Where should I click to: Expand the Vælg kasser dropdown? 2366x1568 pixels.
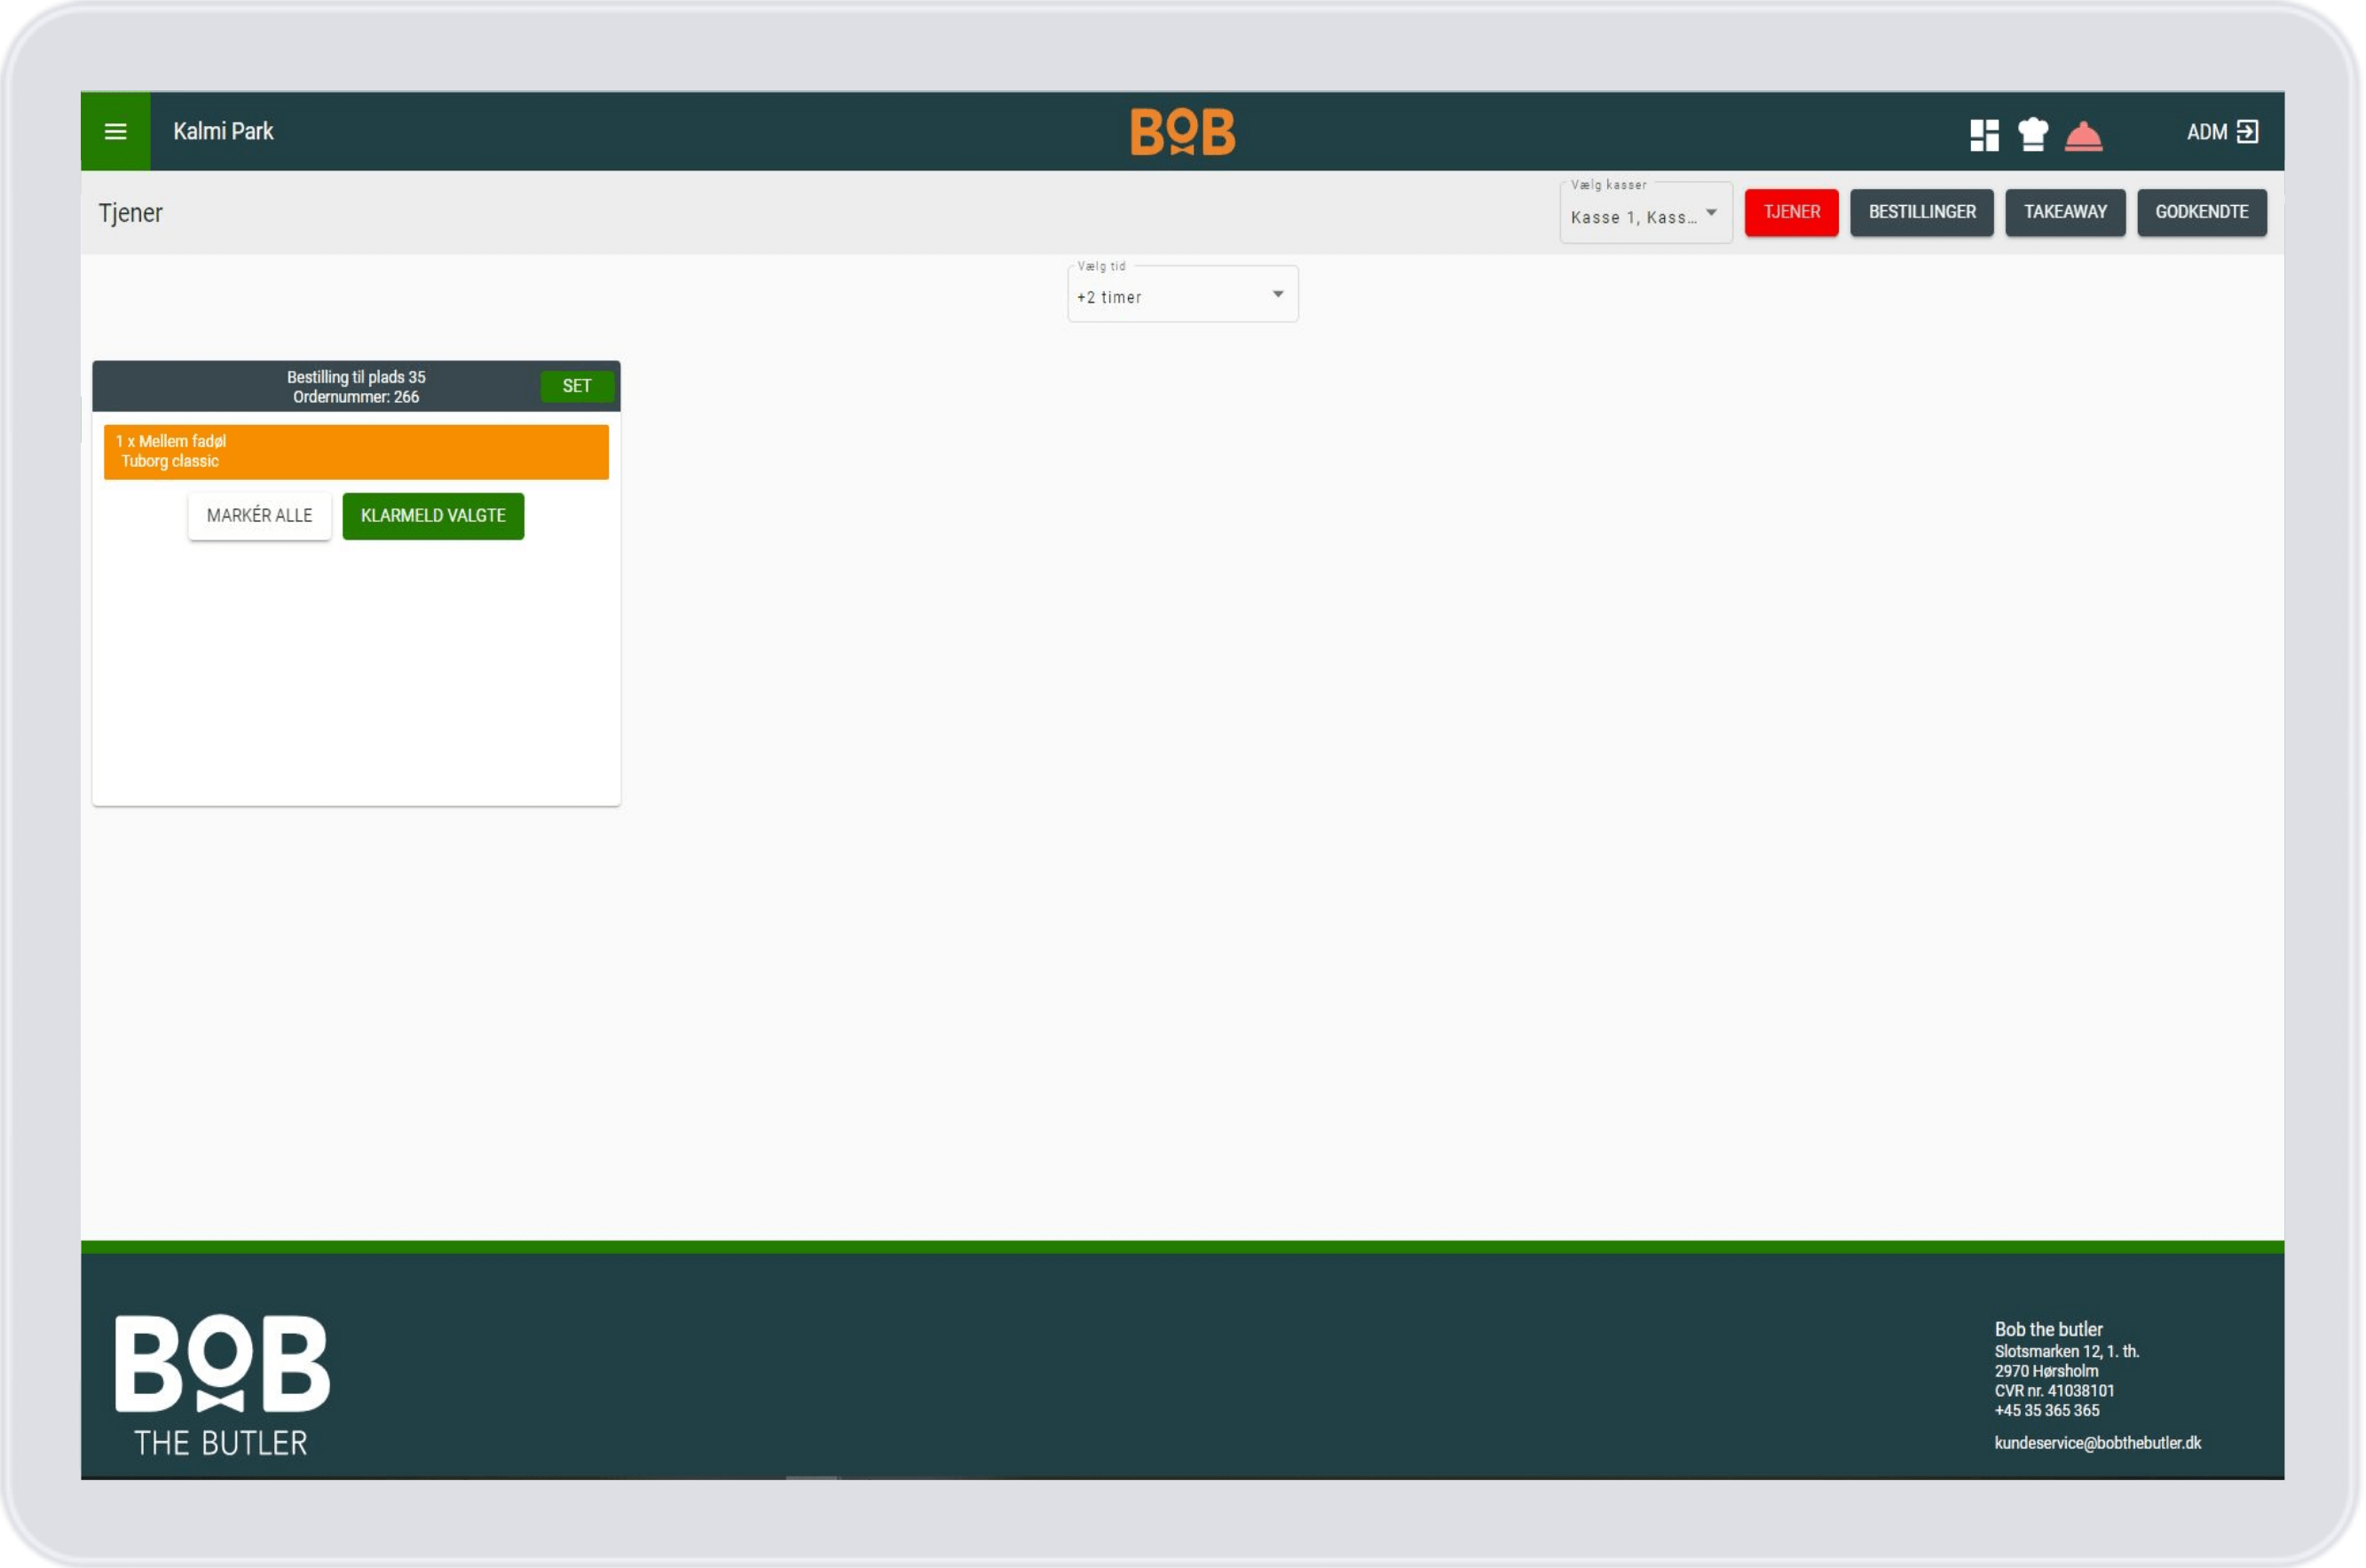coord(1645,212)
